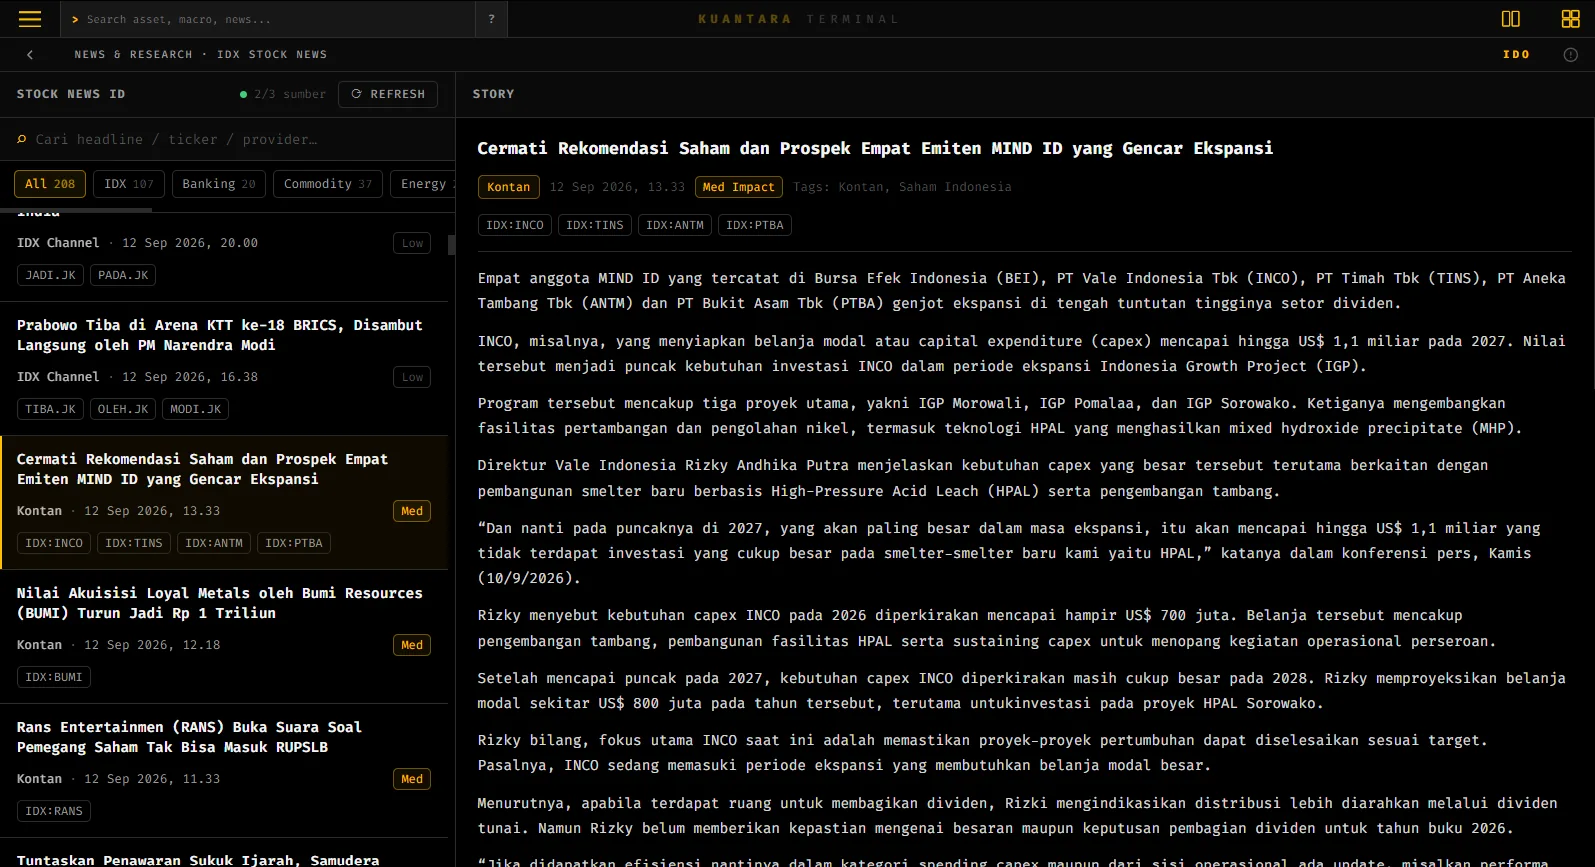Select the All 208 filter tab
Viewport: 1595px width, 867px height.
click(50, 184)
